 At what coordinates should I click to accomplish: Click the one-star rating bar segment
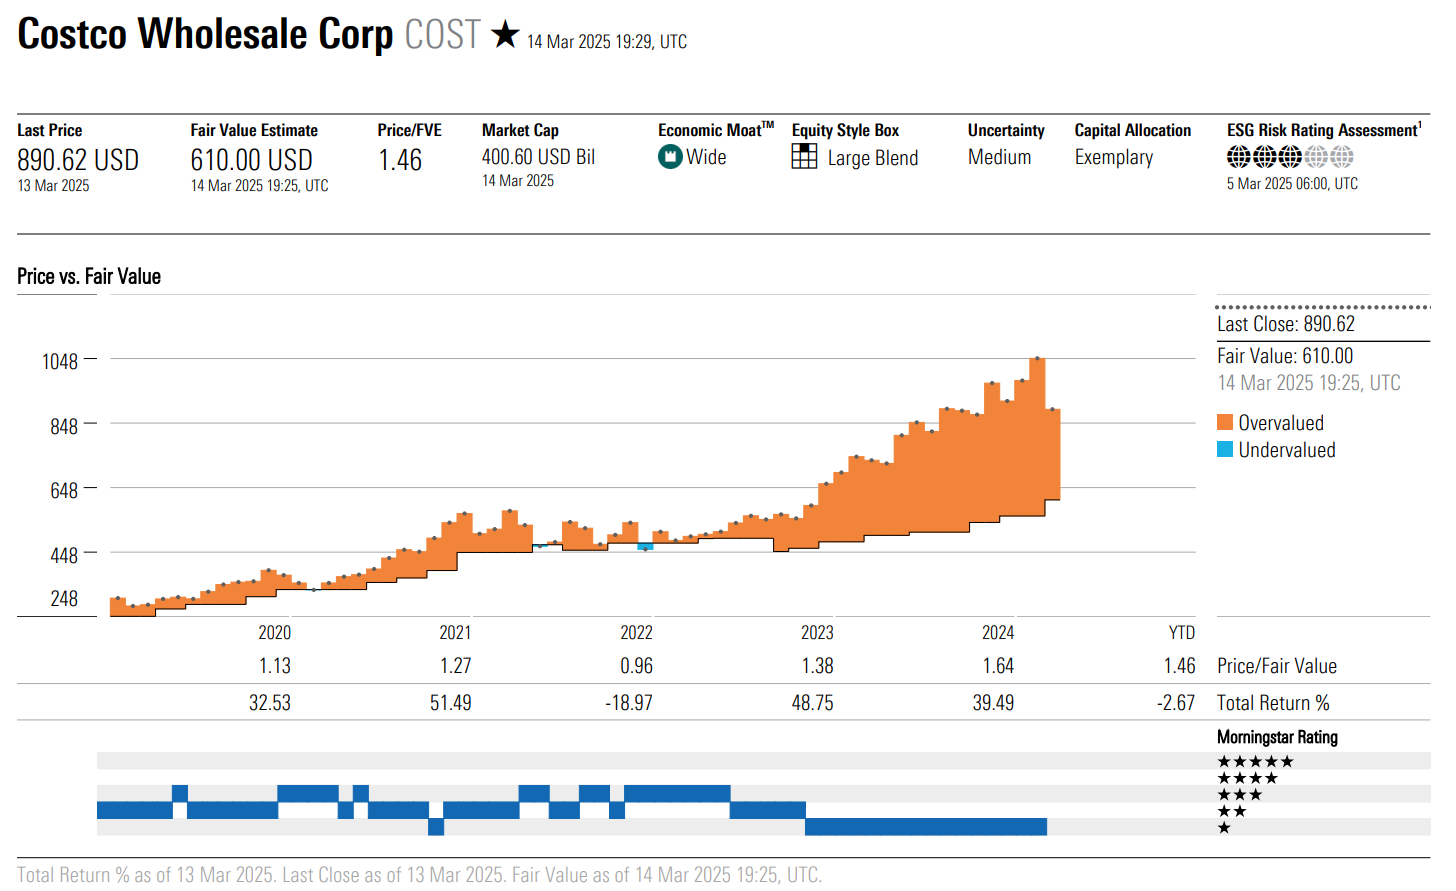click(926, 827)
